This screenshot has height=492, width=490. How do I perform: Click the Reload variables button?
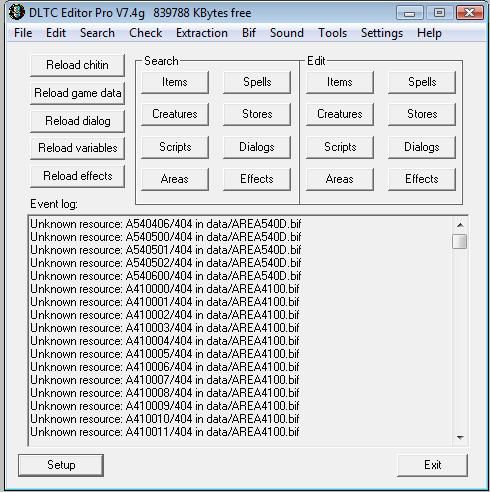click(x=77, y=148)
